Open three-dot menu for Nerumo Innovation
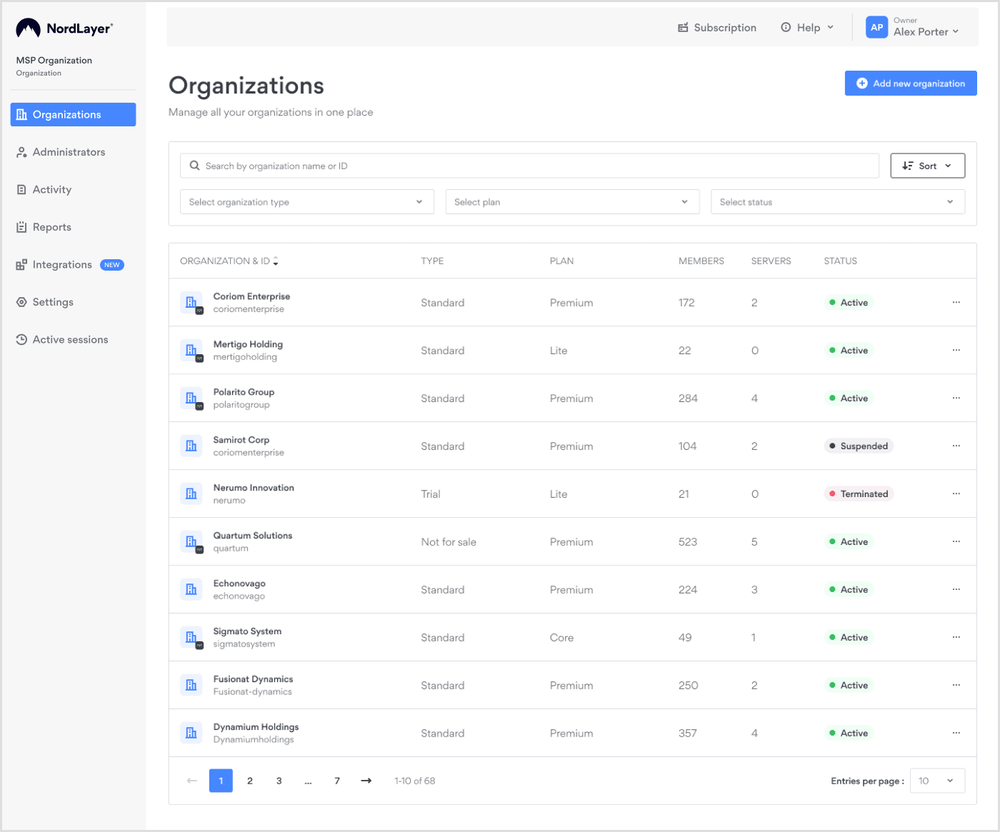This screenshot has width=1000, height=832. pyautogui.click(x=956, y=494)
